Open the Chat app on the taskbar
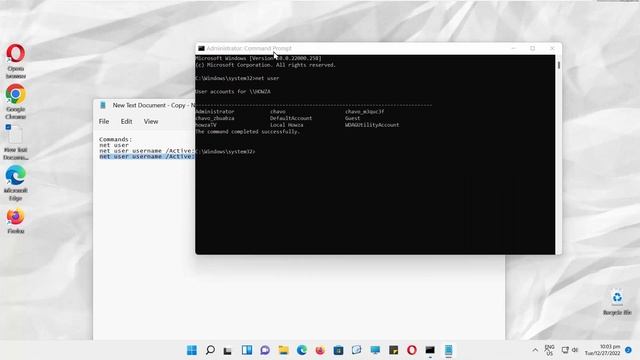Viewport: 640px width, 360px height. (x=265, y=350)
